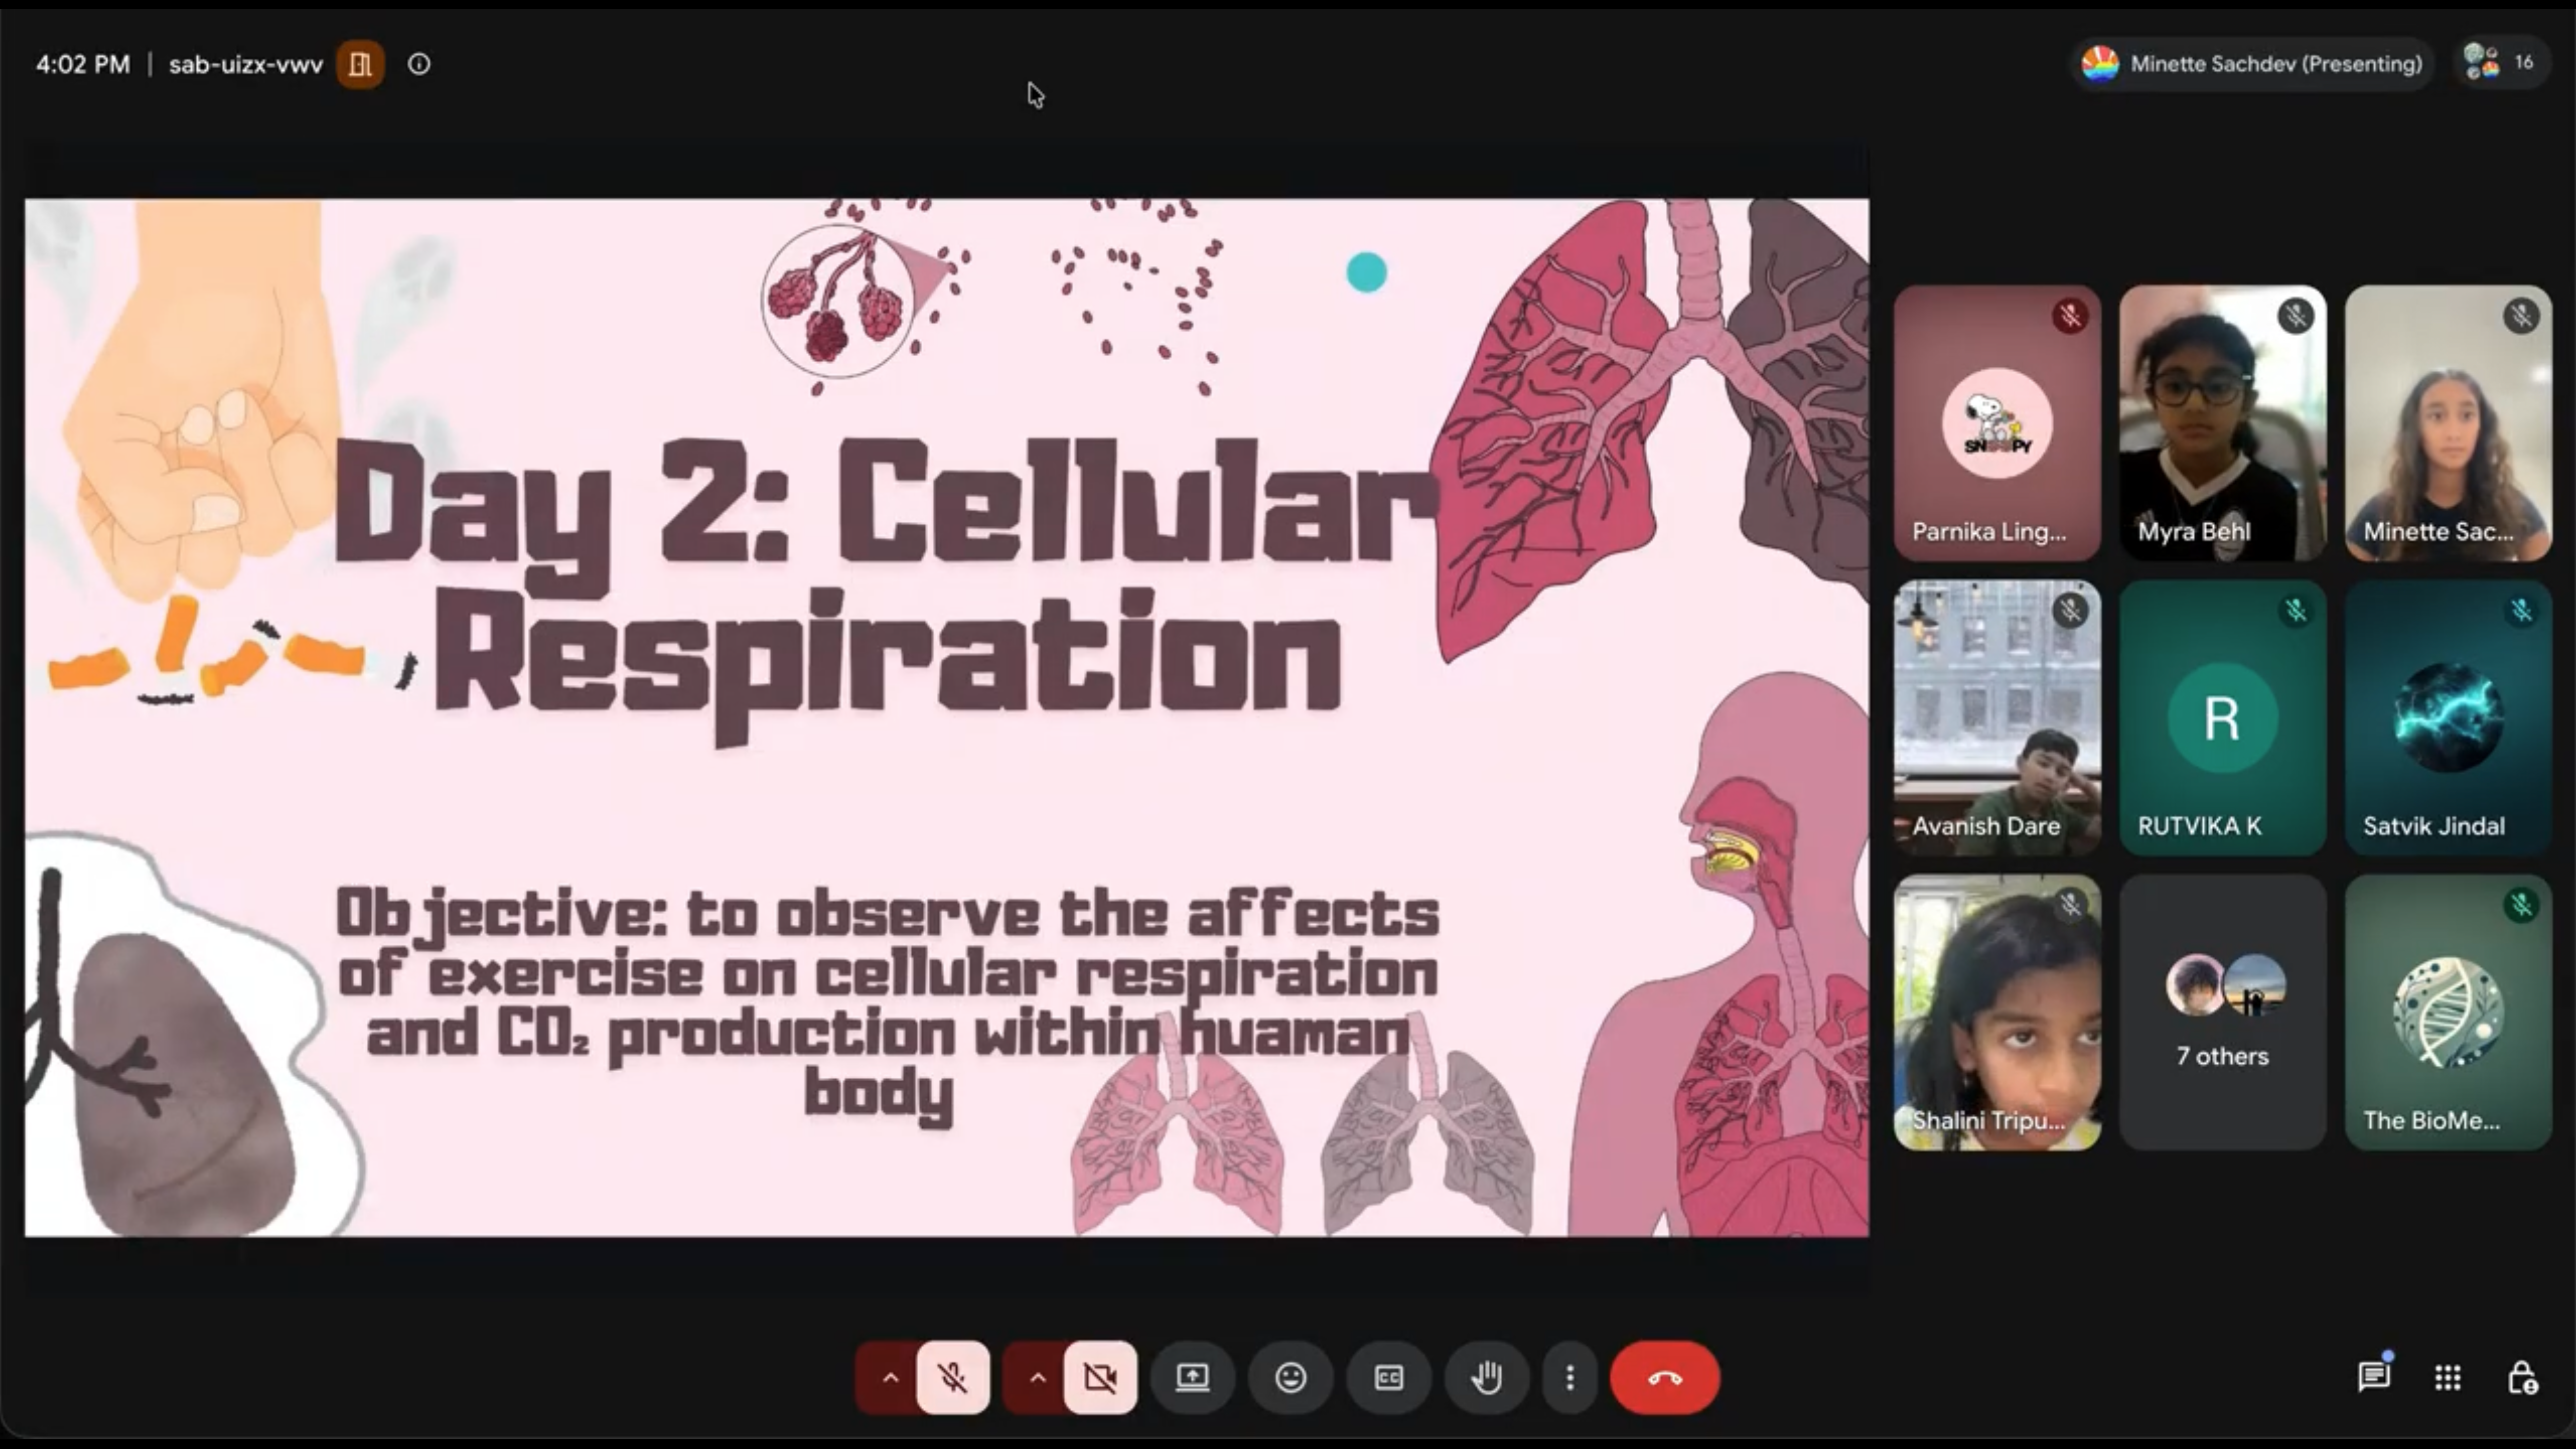The height and width of the screenshot is (1449, 2576).
Task: Open the emoji reactions button
Action: pyautogui.click(x=1291, y=1377)
